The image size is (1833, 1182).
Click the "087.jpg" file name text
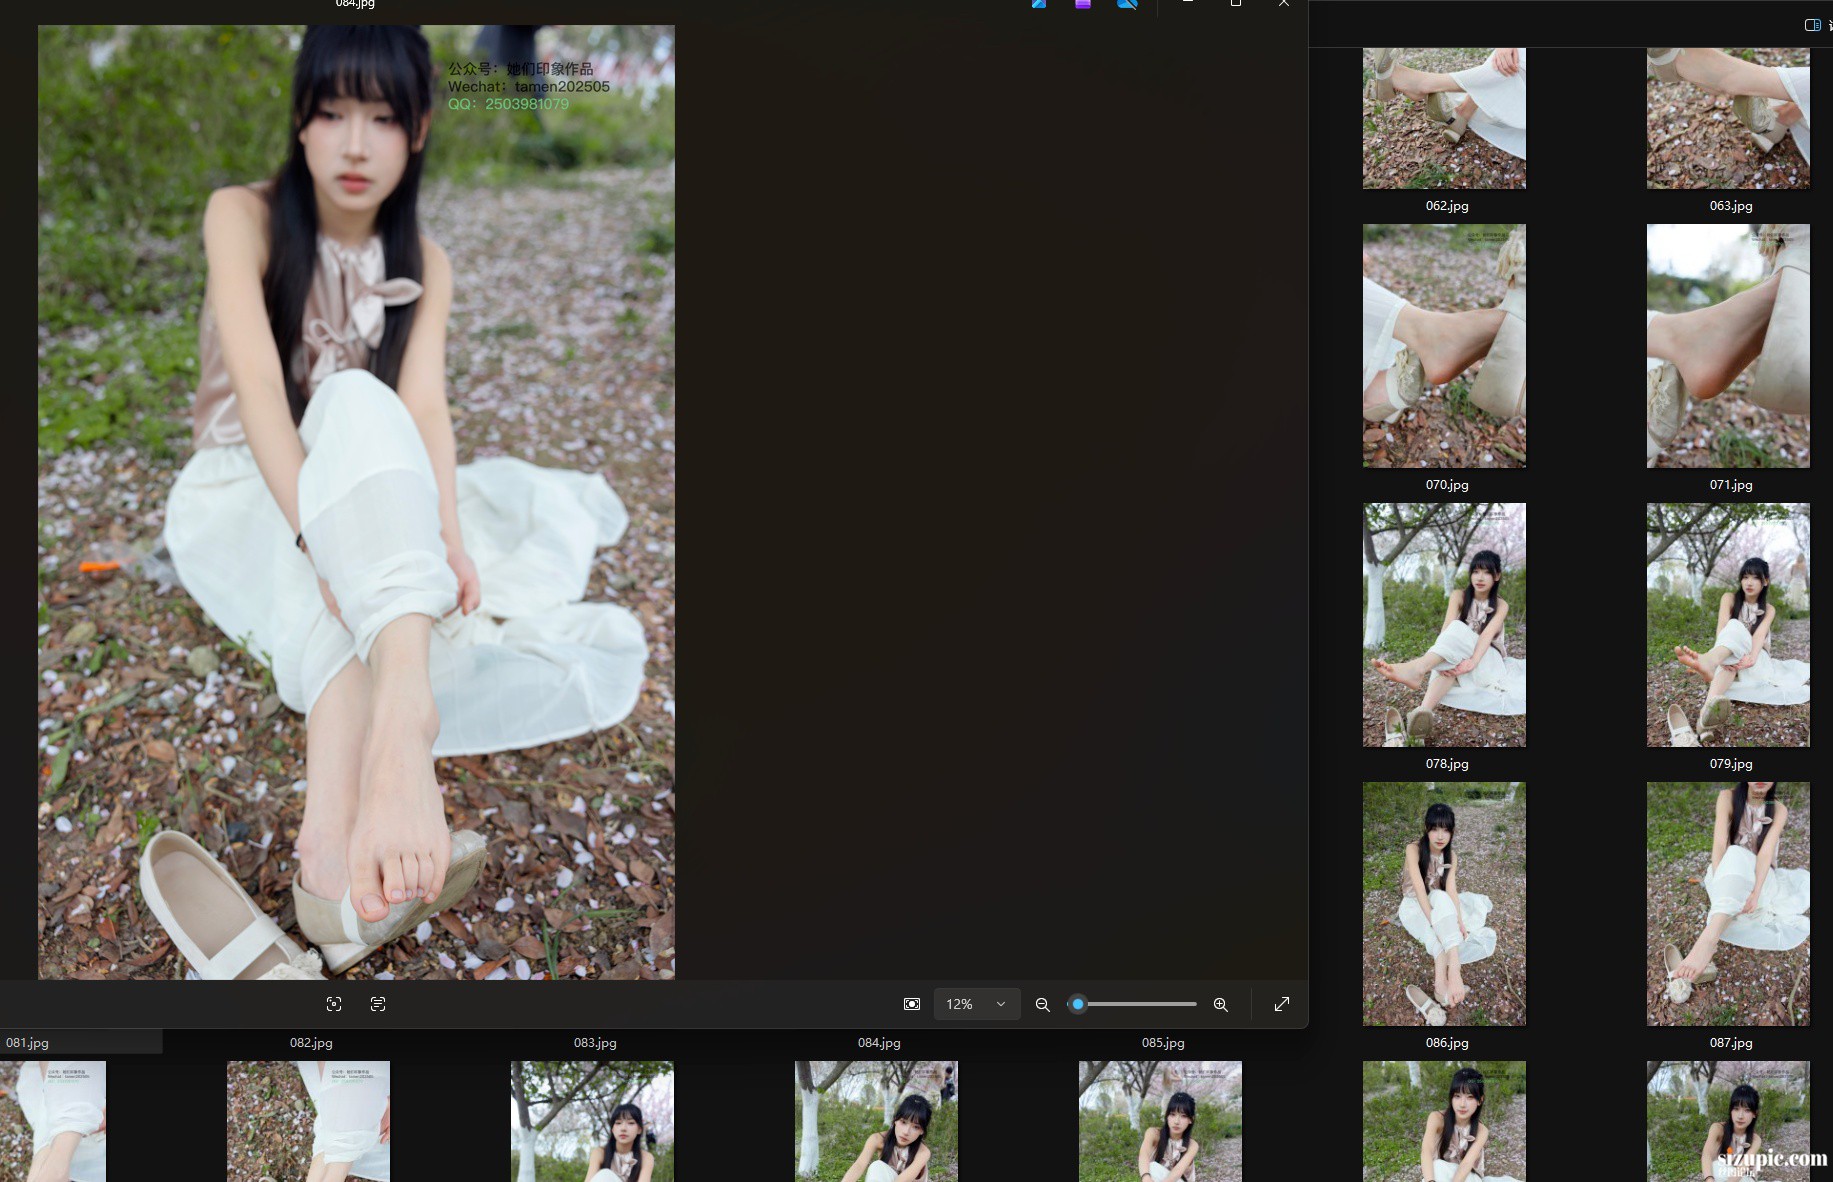coord(1731,1043)
